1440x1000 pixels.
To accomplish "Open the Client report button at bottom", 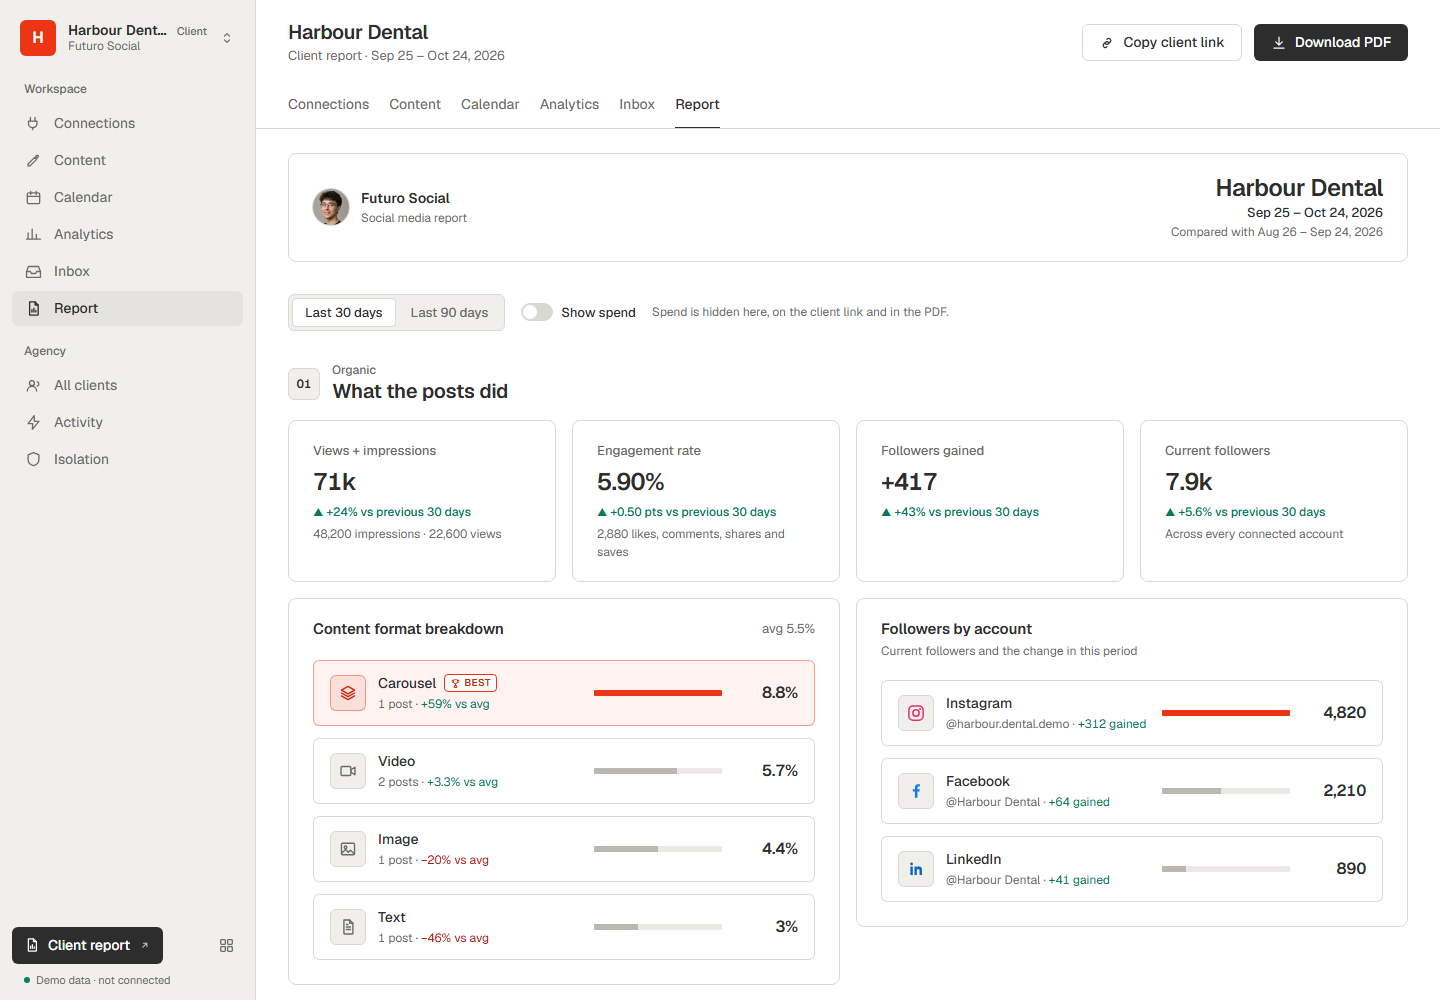I will click(87, 945).
